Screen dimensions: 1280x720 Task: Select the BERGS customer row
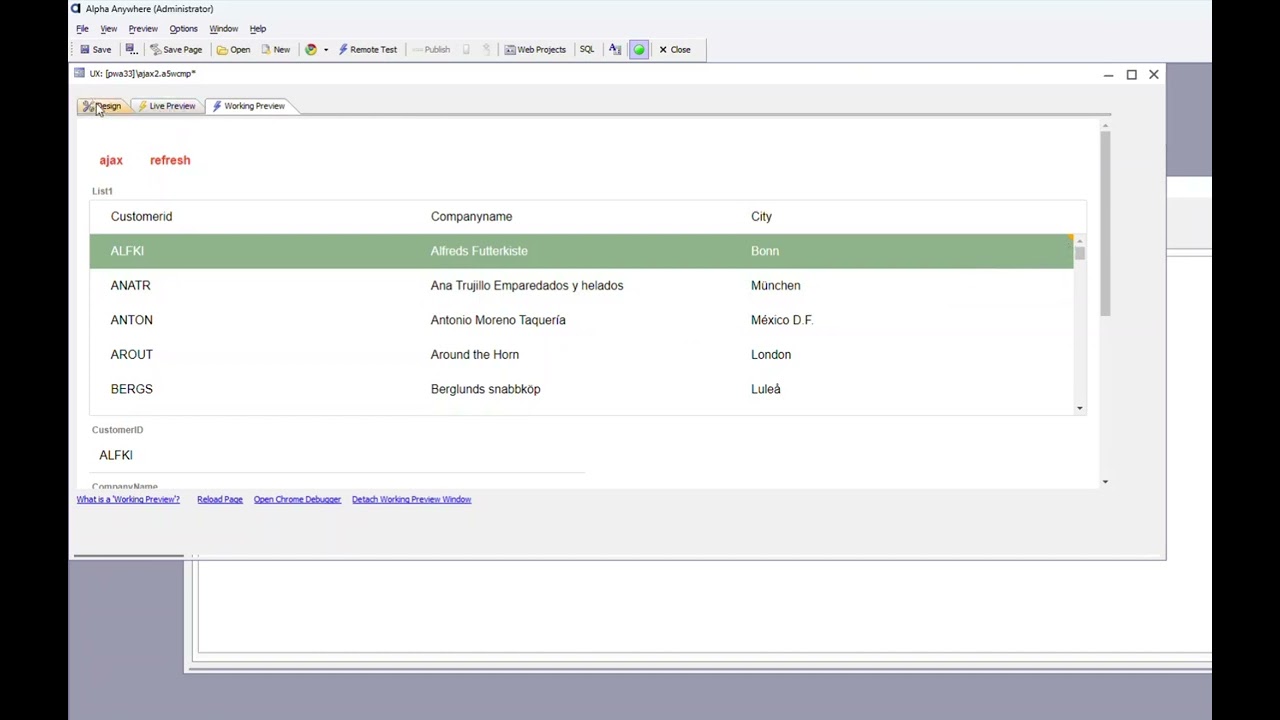(x=581, y=389)
